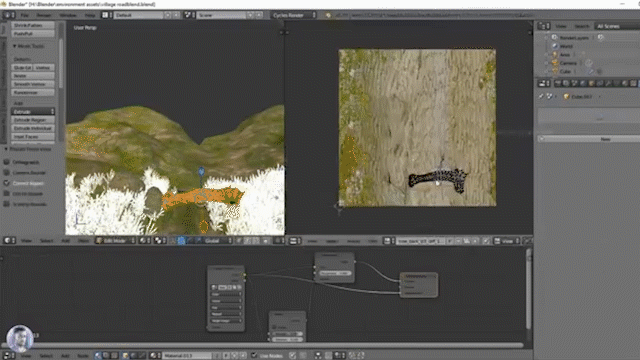Click the 3D View editor type icon

coord(9,241)
